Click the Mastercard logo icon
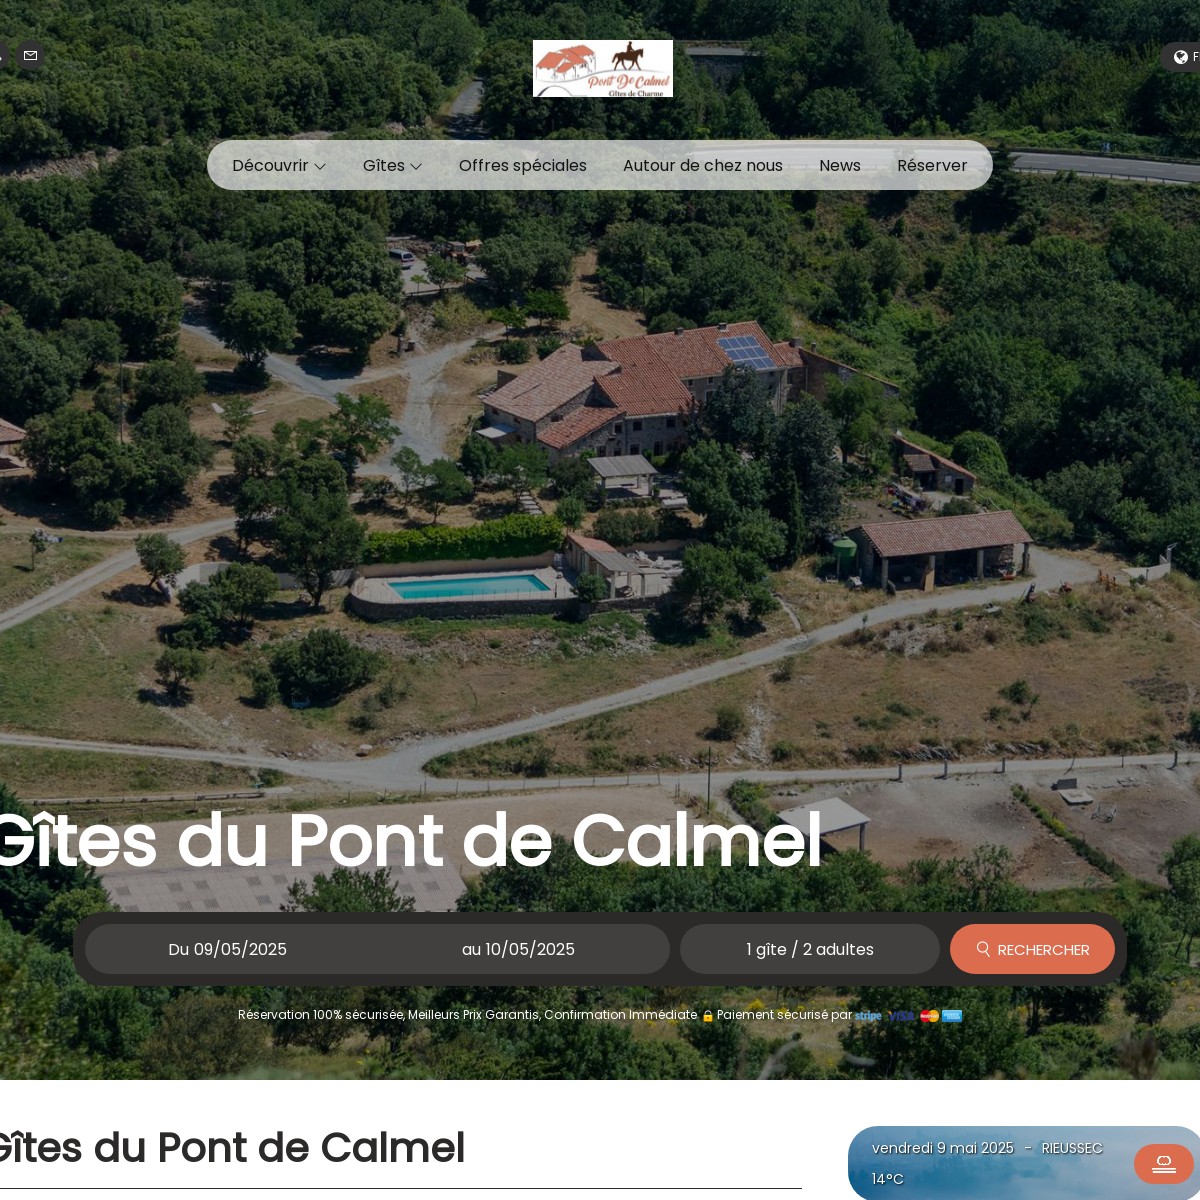 click(929, 1016)
